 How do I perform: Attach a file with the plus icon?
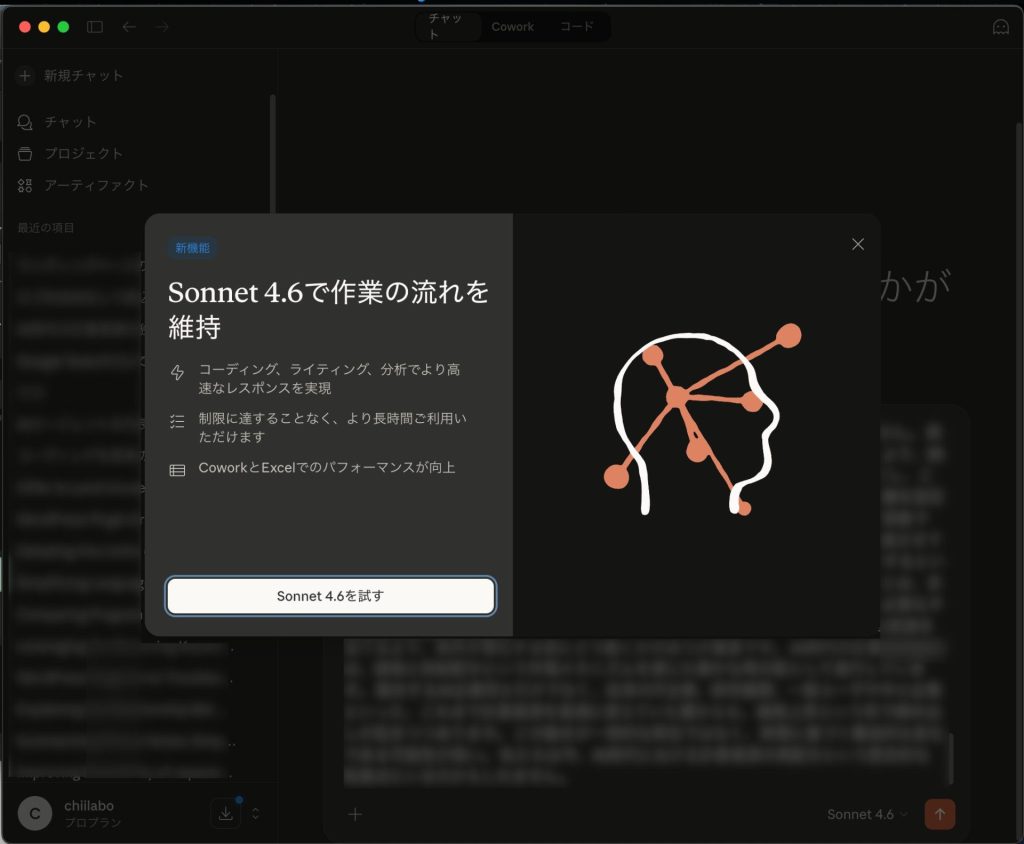[x=354, y=814]
